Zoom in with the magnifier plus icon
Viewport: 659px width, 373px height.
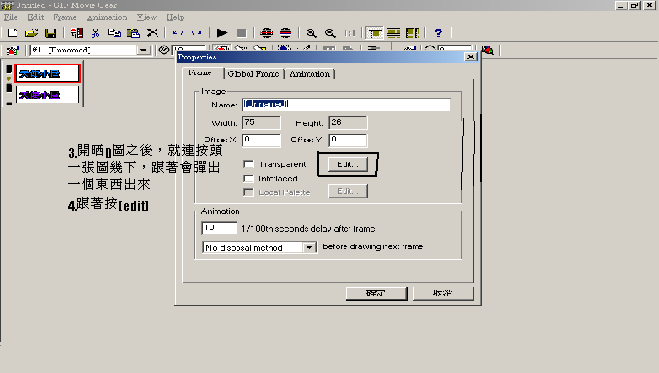tap(311, 33)
